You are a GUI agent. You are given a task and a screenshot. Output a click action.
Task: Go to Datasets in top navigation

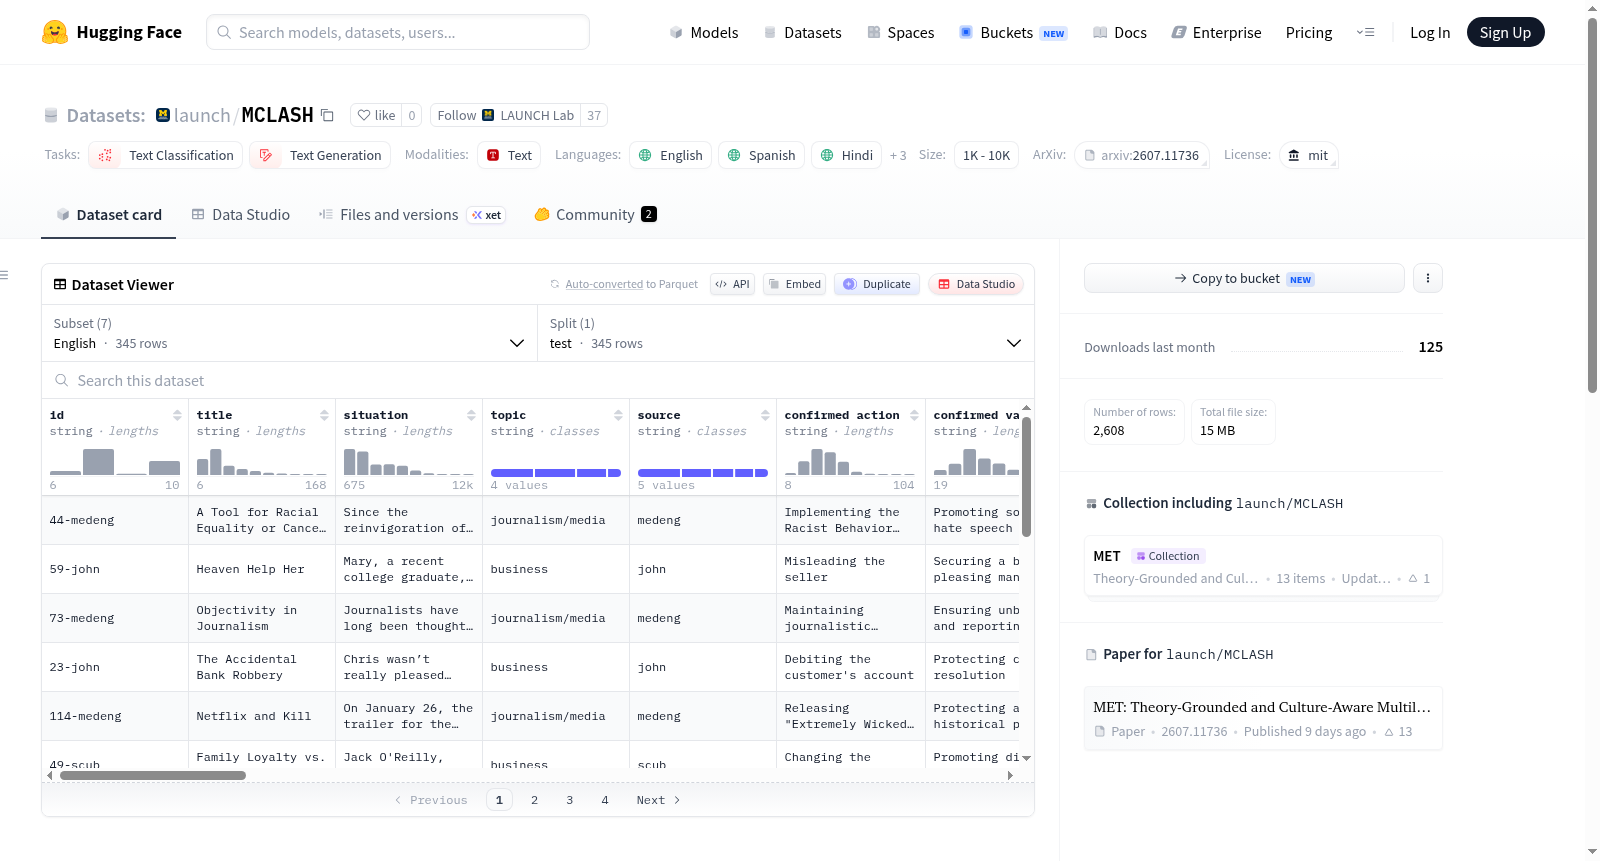802,32
